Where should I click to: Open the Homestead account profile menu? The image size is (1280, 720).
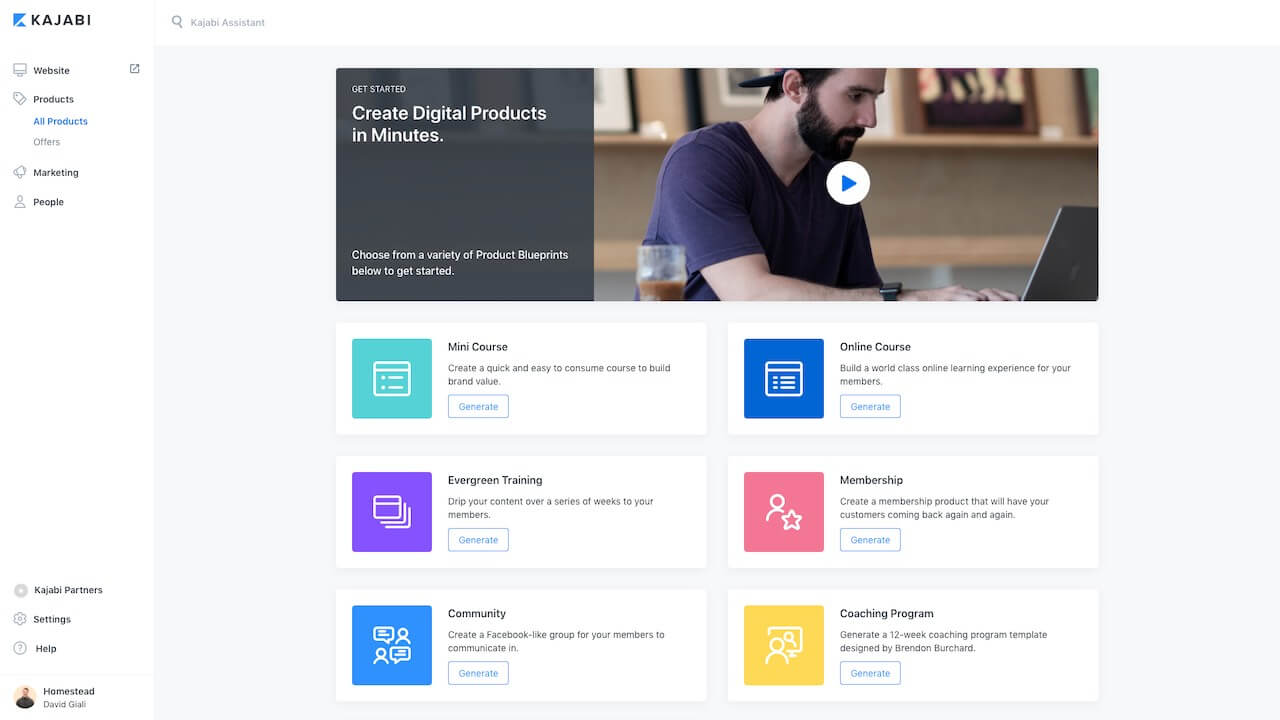point(68,697)
